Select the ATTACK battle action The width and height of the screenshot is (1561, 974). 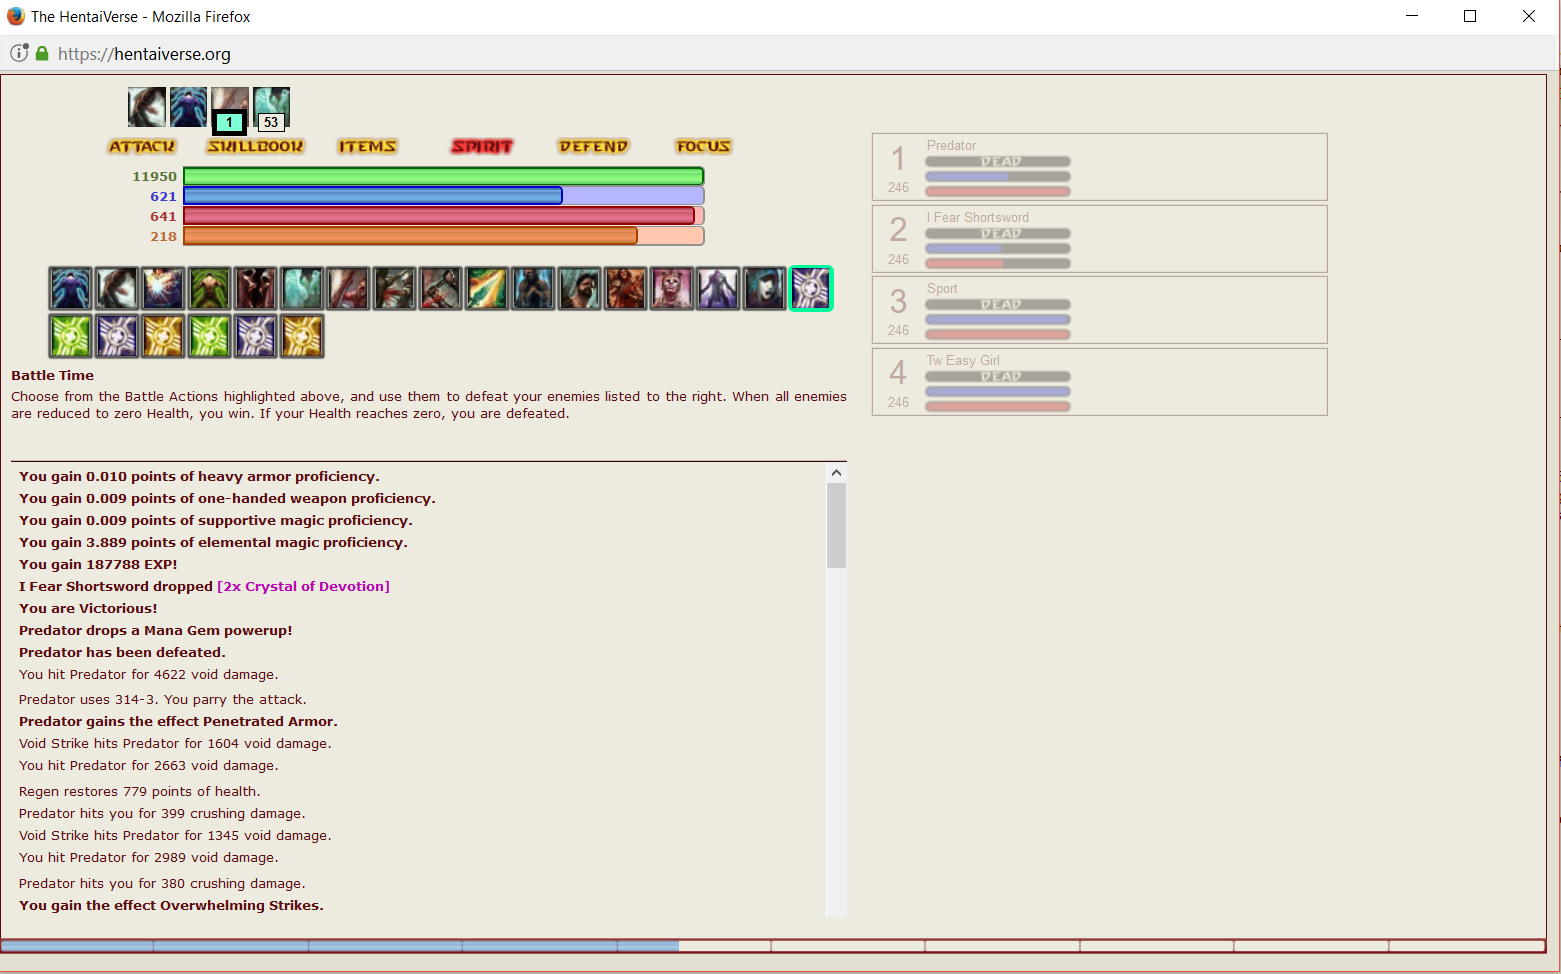click(141, 147)
